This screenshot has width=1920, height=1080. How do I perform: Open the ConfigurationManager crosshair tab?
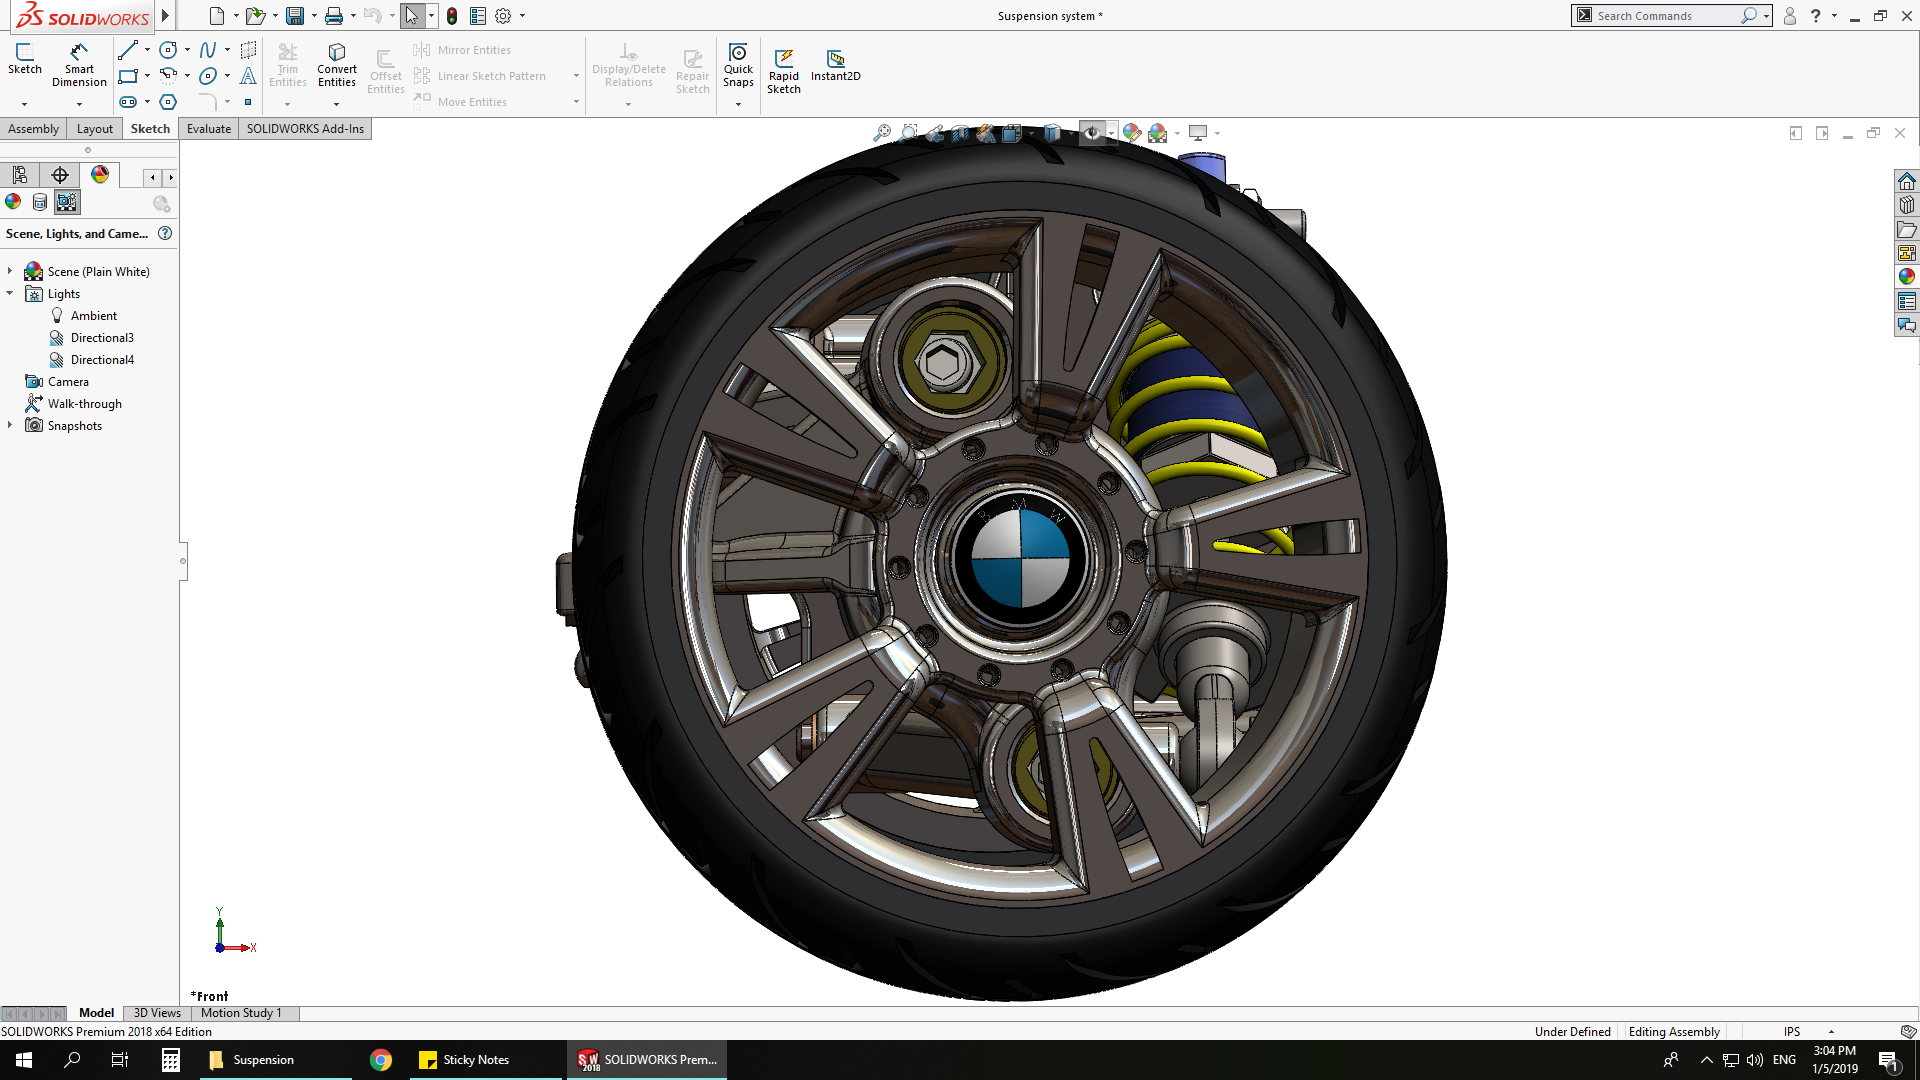(60, 175)
